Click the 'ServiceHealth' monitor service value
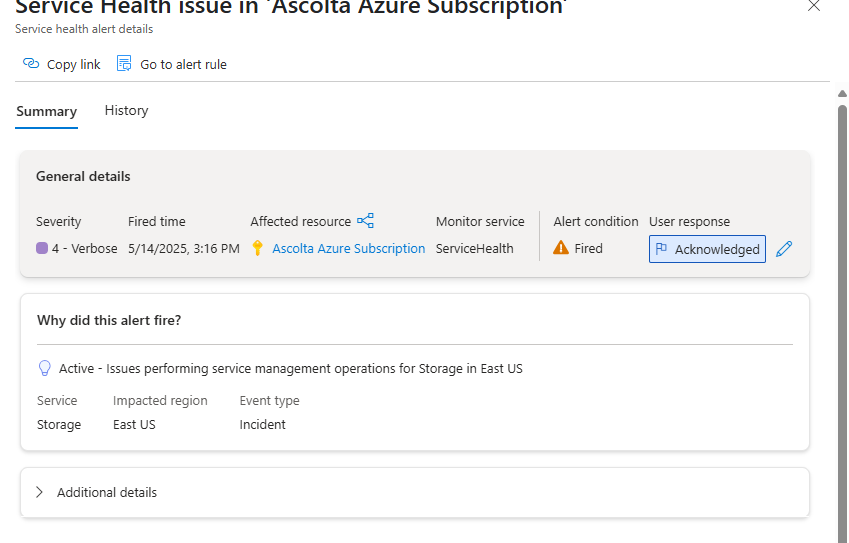The image size is (849, 543). (475, 248)
